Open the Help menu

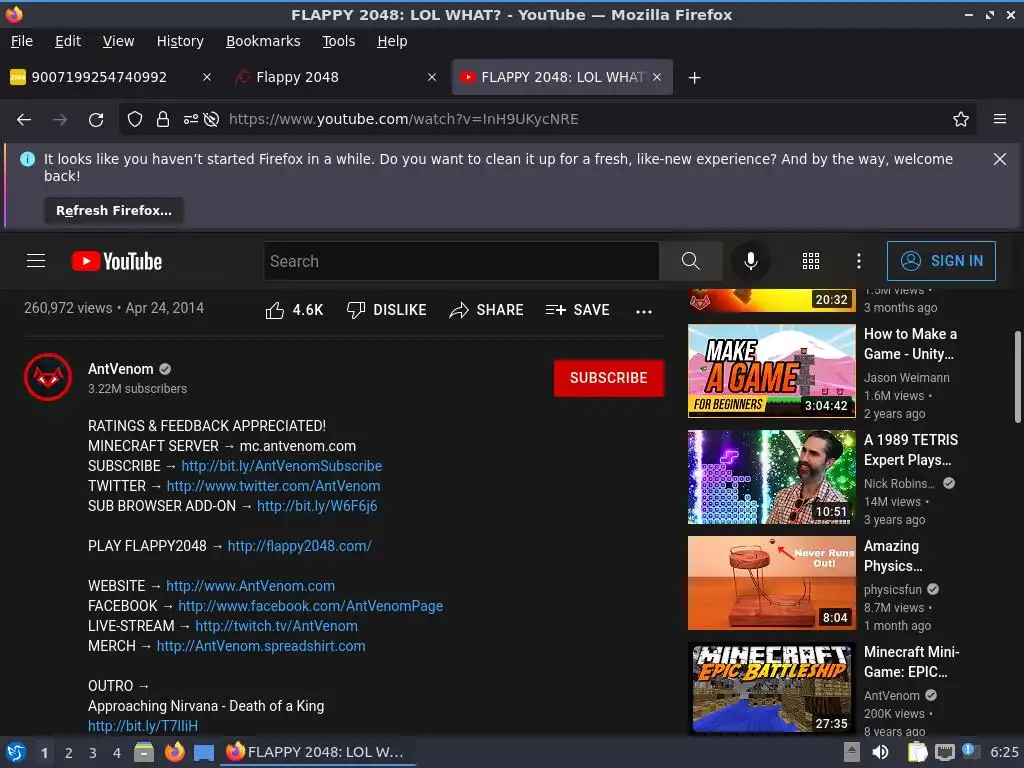392,41
